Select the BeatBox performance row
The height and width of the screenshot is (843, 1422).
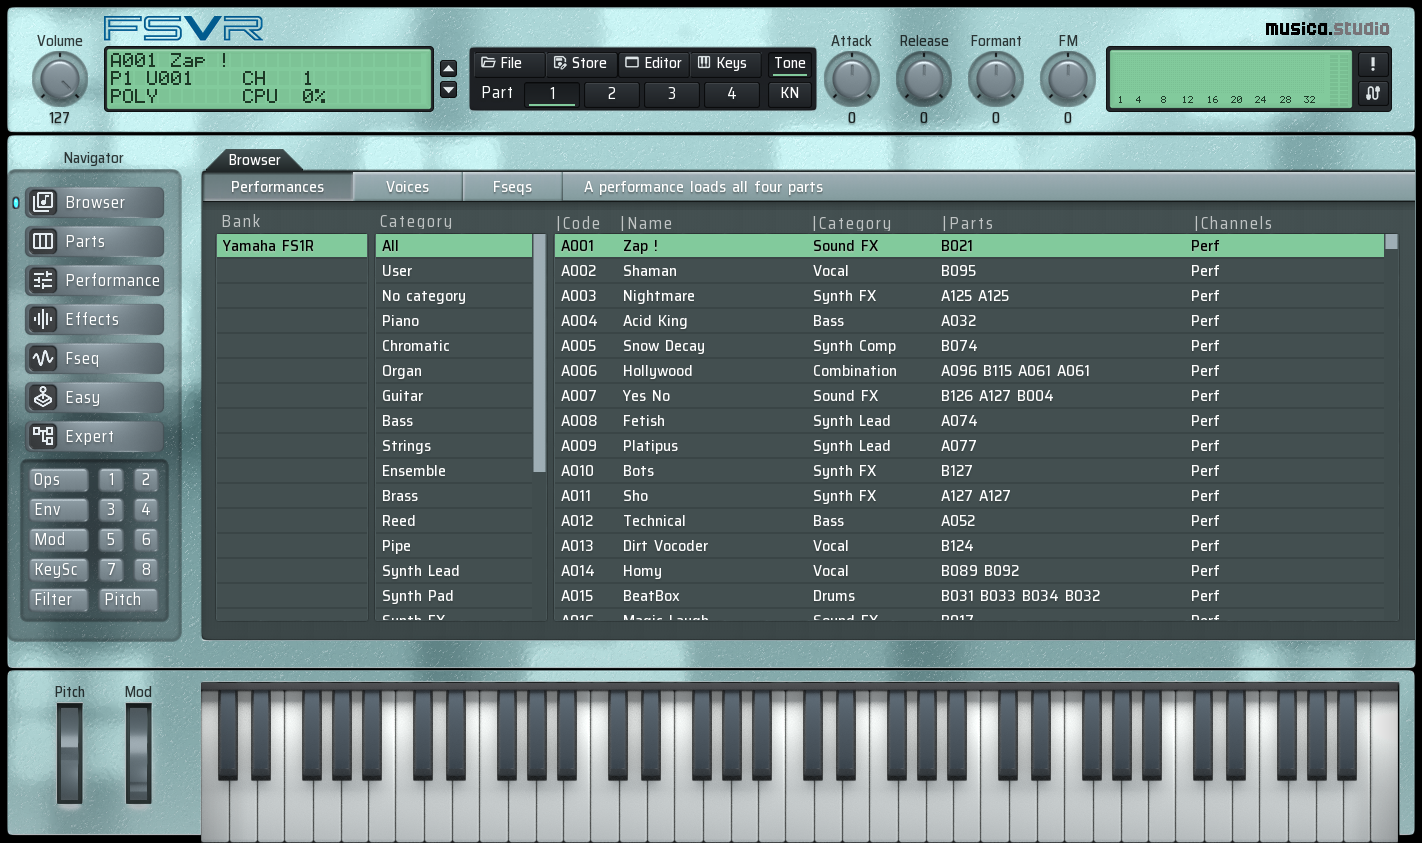point(969,596)
